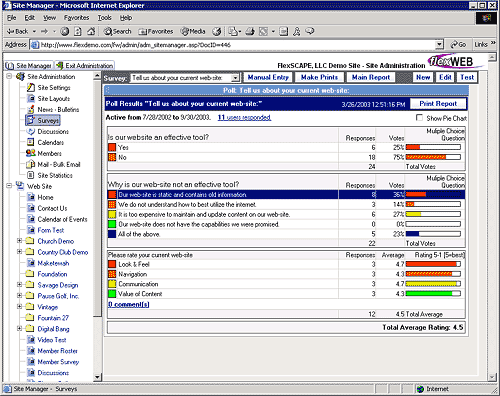
Task: Click the Mail icon in toolbar
Action: tap(233, 32)
